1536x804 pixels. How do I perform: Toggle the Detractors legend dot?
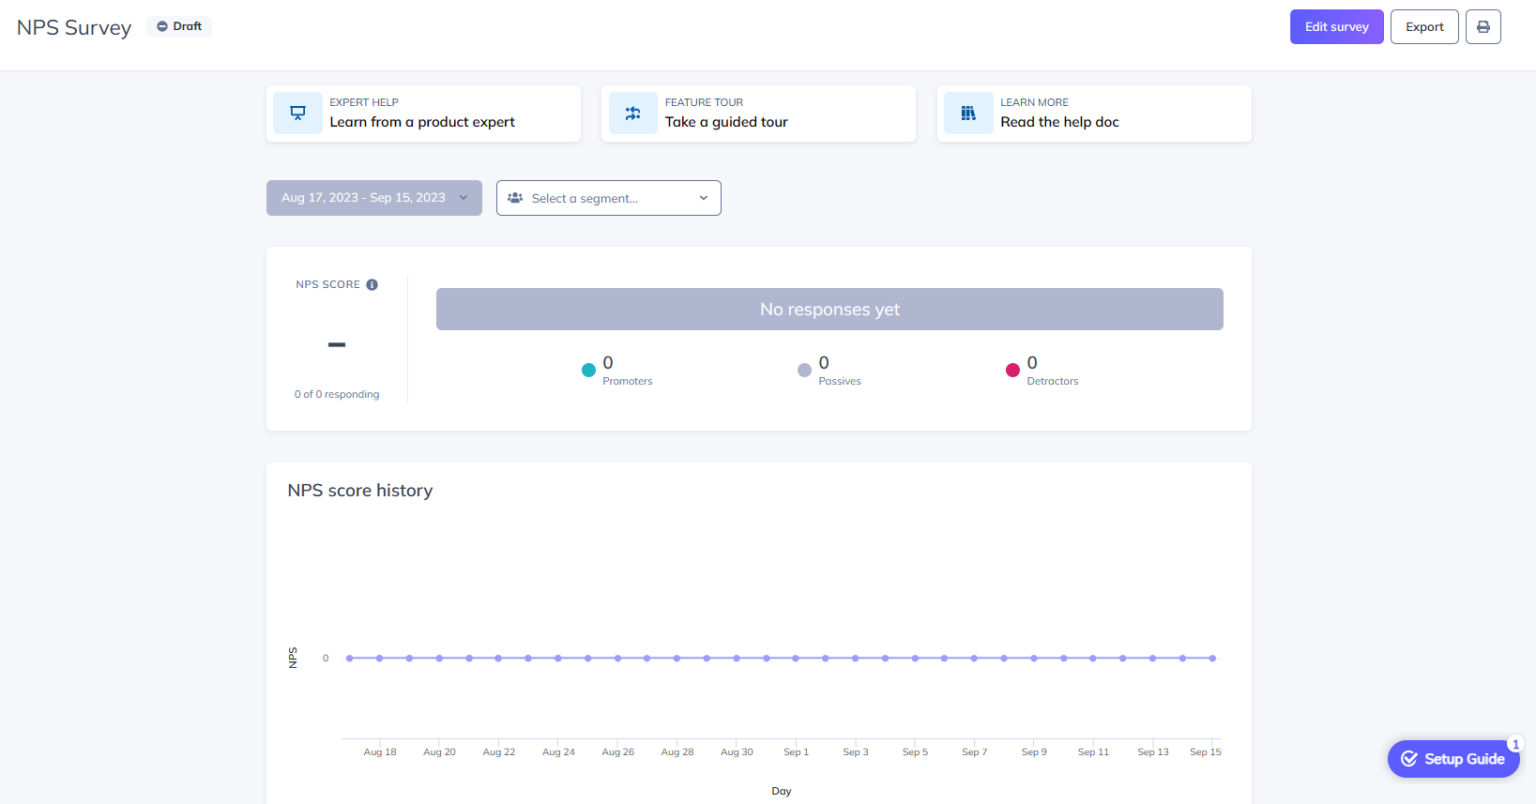1013,369
